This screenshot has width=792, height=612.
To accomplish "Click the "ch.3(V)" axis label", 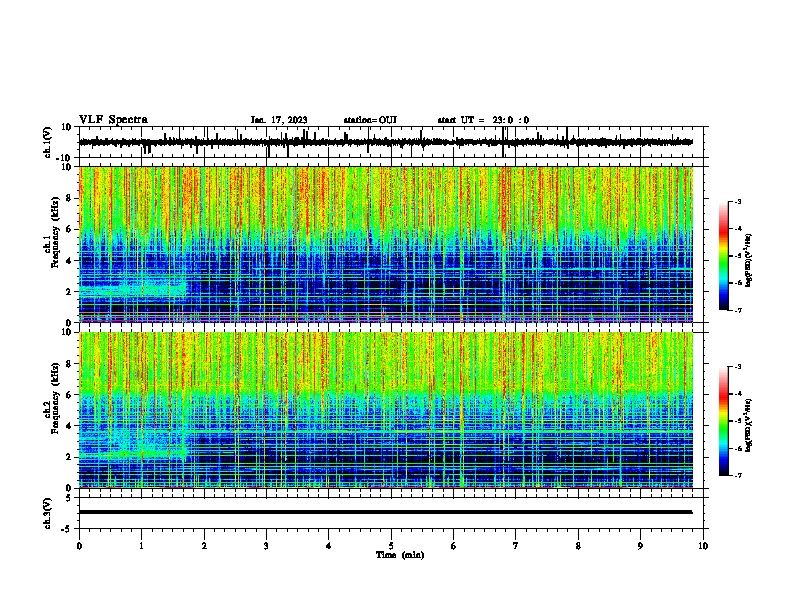I will click(48, 513).
